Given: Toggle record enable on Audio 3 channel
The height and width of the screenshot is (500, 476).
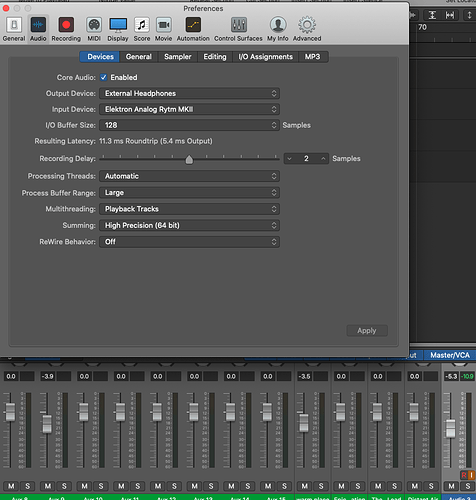Looking at the screenshot, I should click(x=464, y=475).
